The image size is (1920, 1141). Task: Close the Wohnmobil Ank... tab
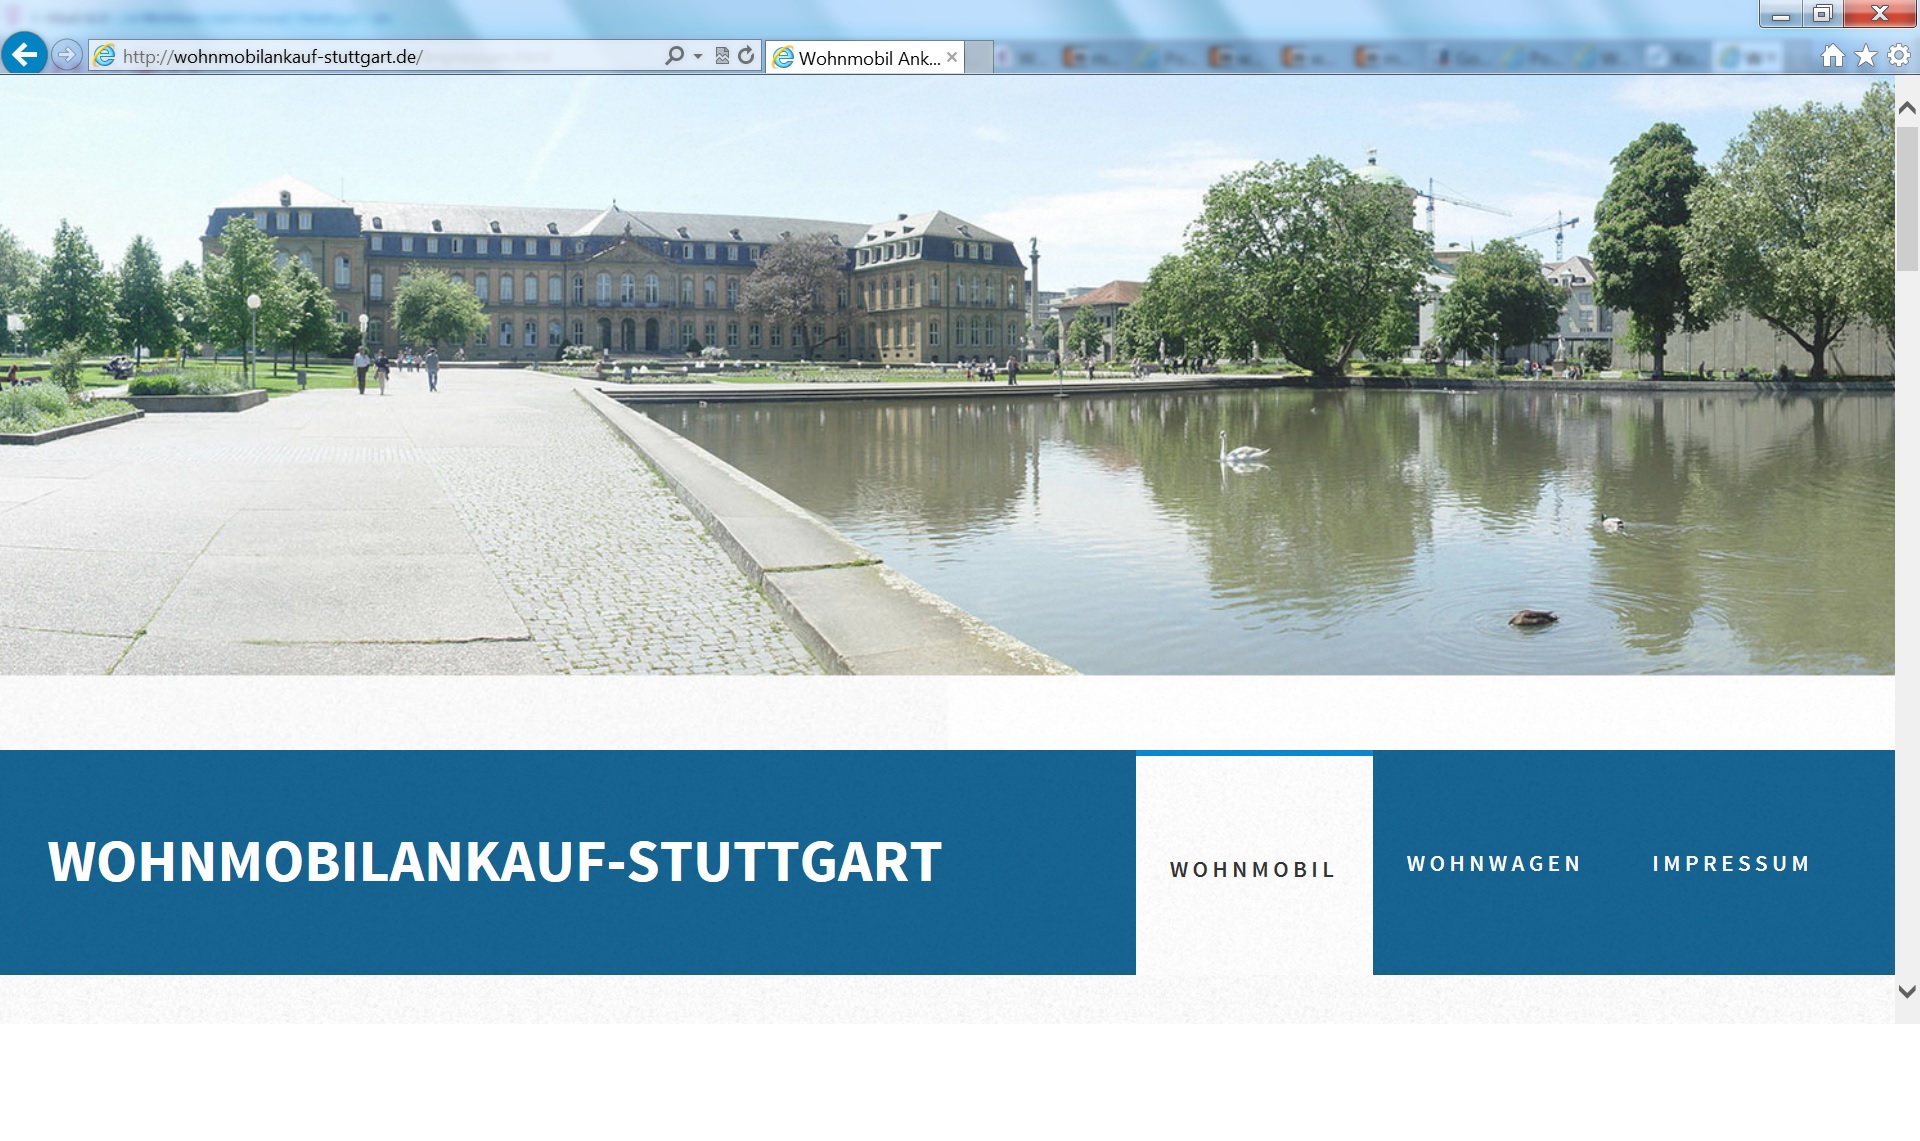952,57
